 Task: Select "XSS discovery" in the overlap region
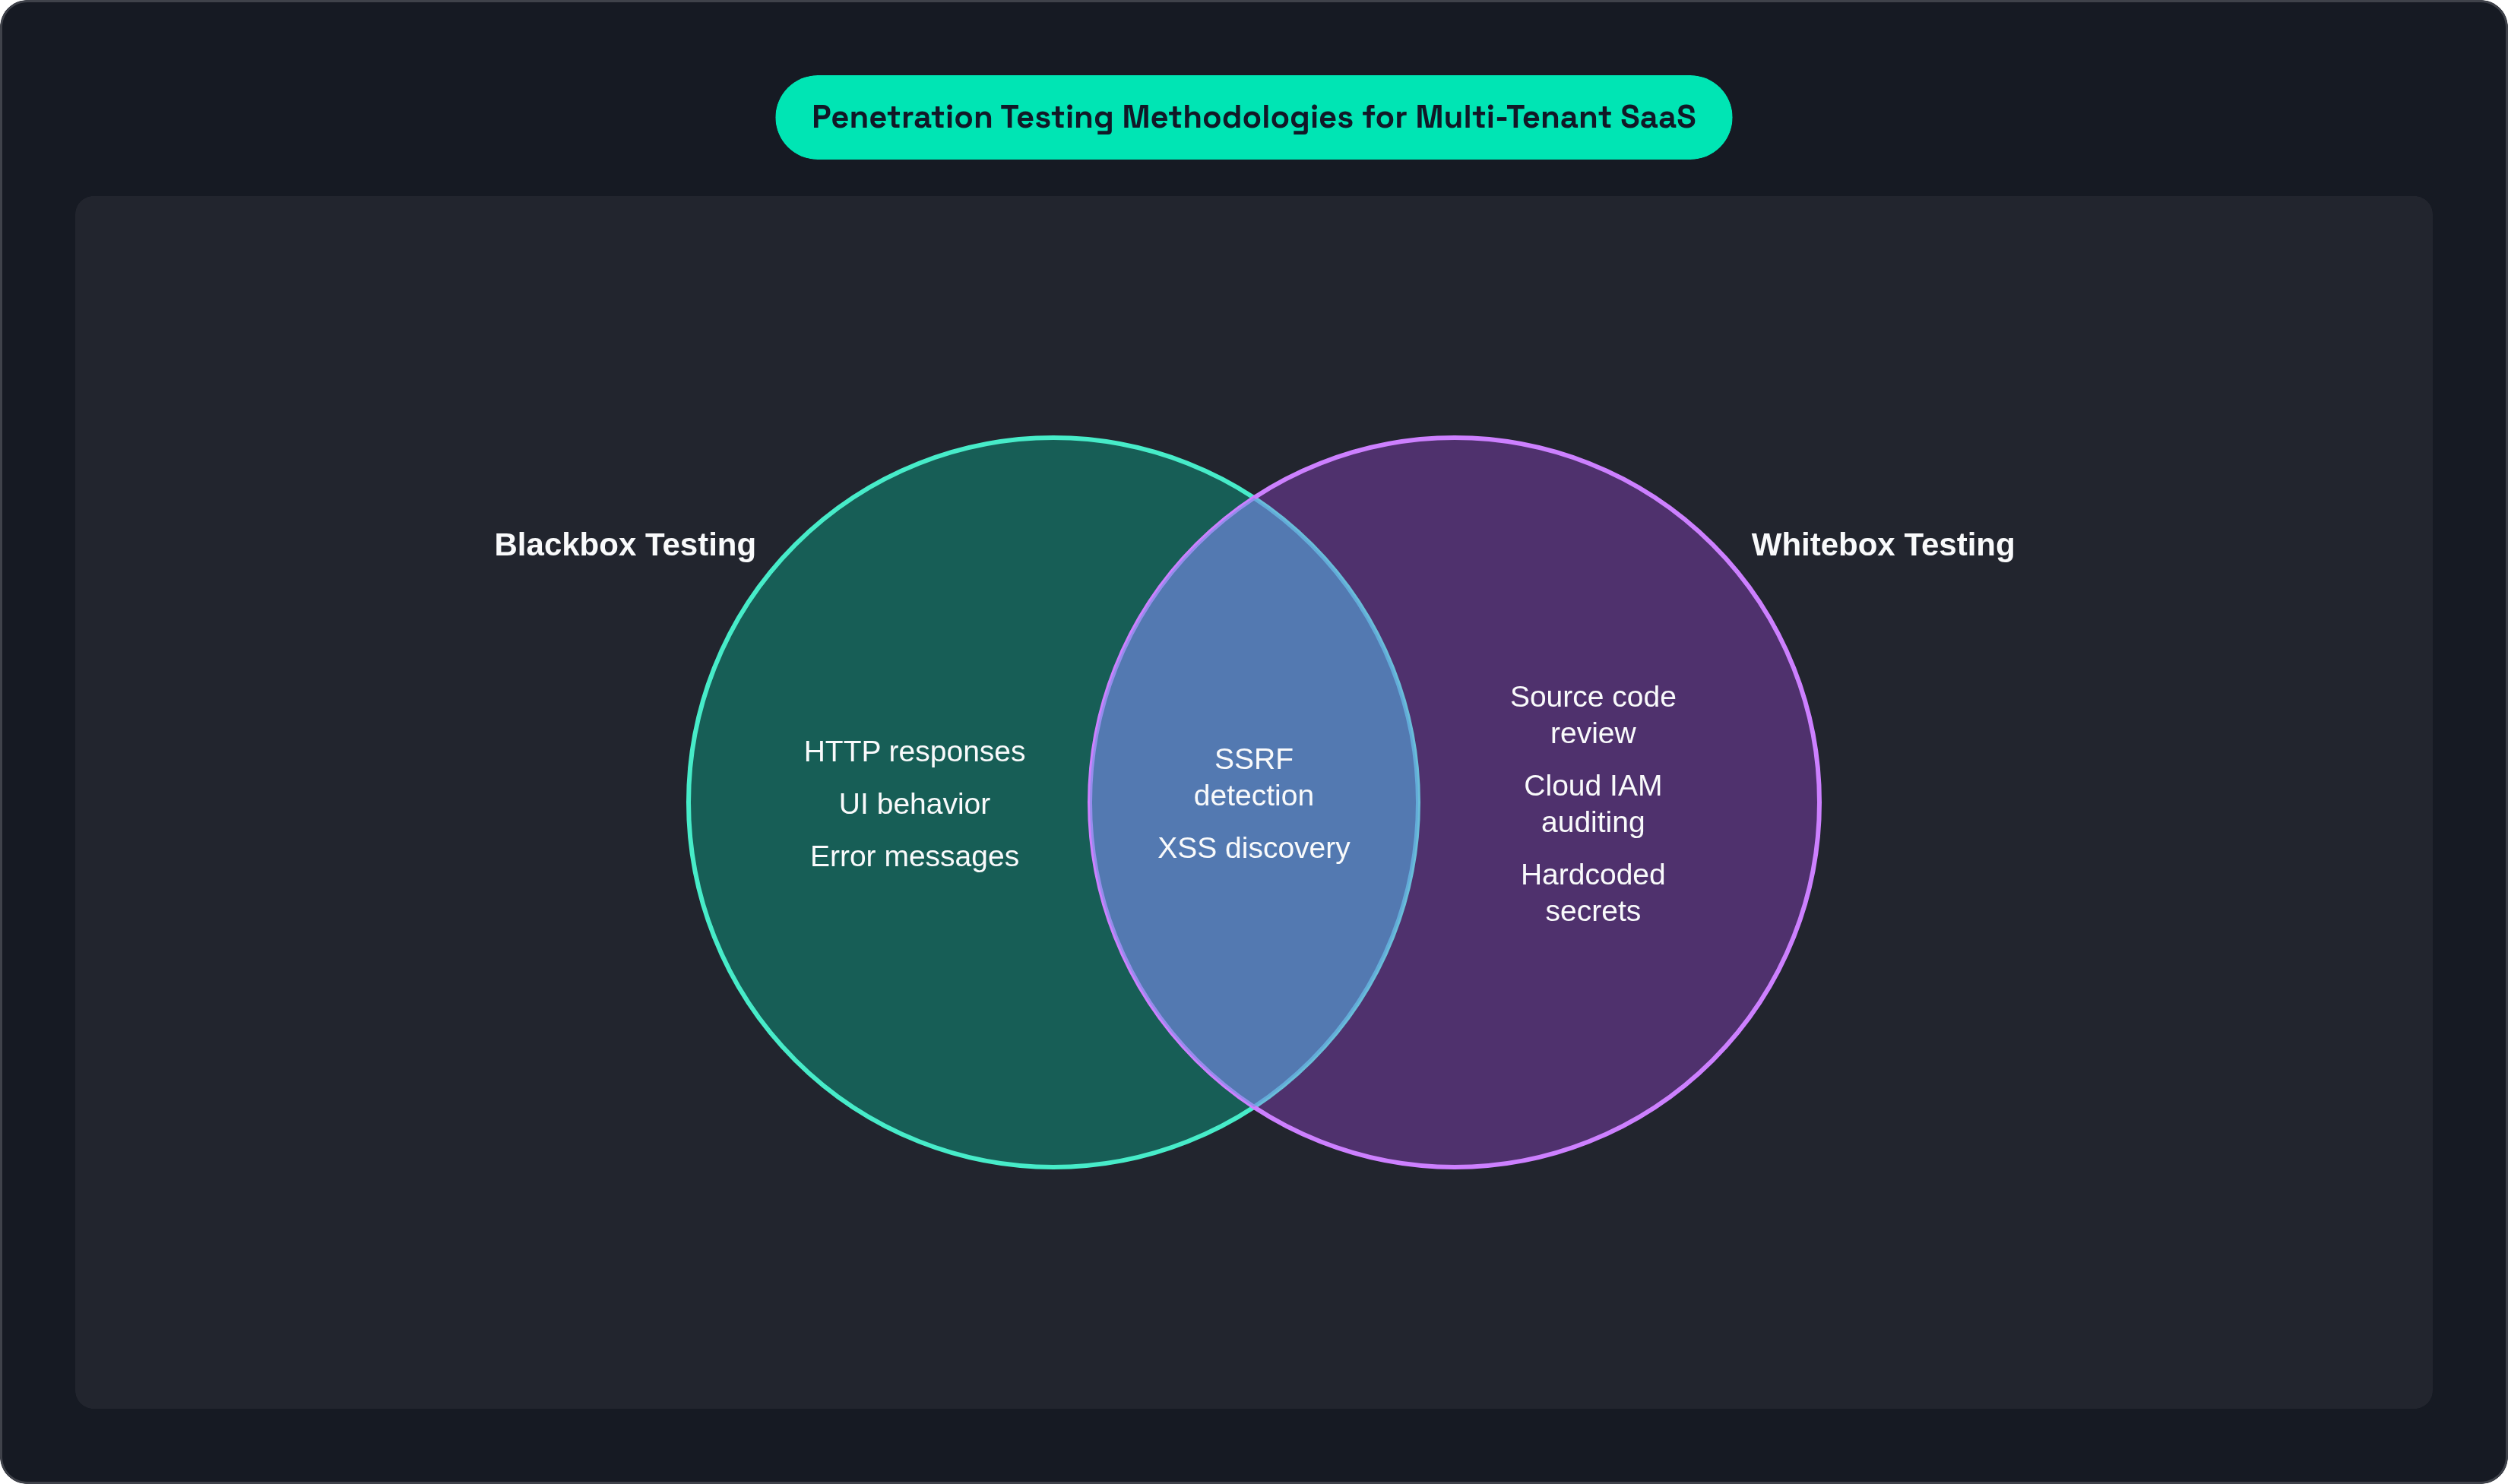pyautogui.click(x=1253, y=848)
